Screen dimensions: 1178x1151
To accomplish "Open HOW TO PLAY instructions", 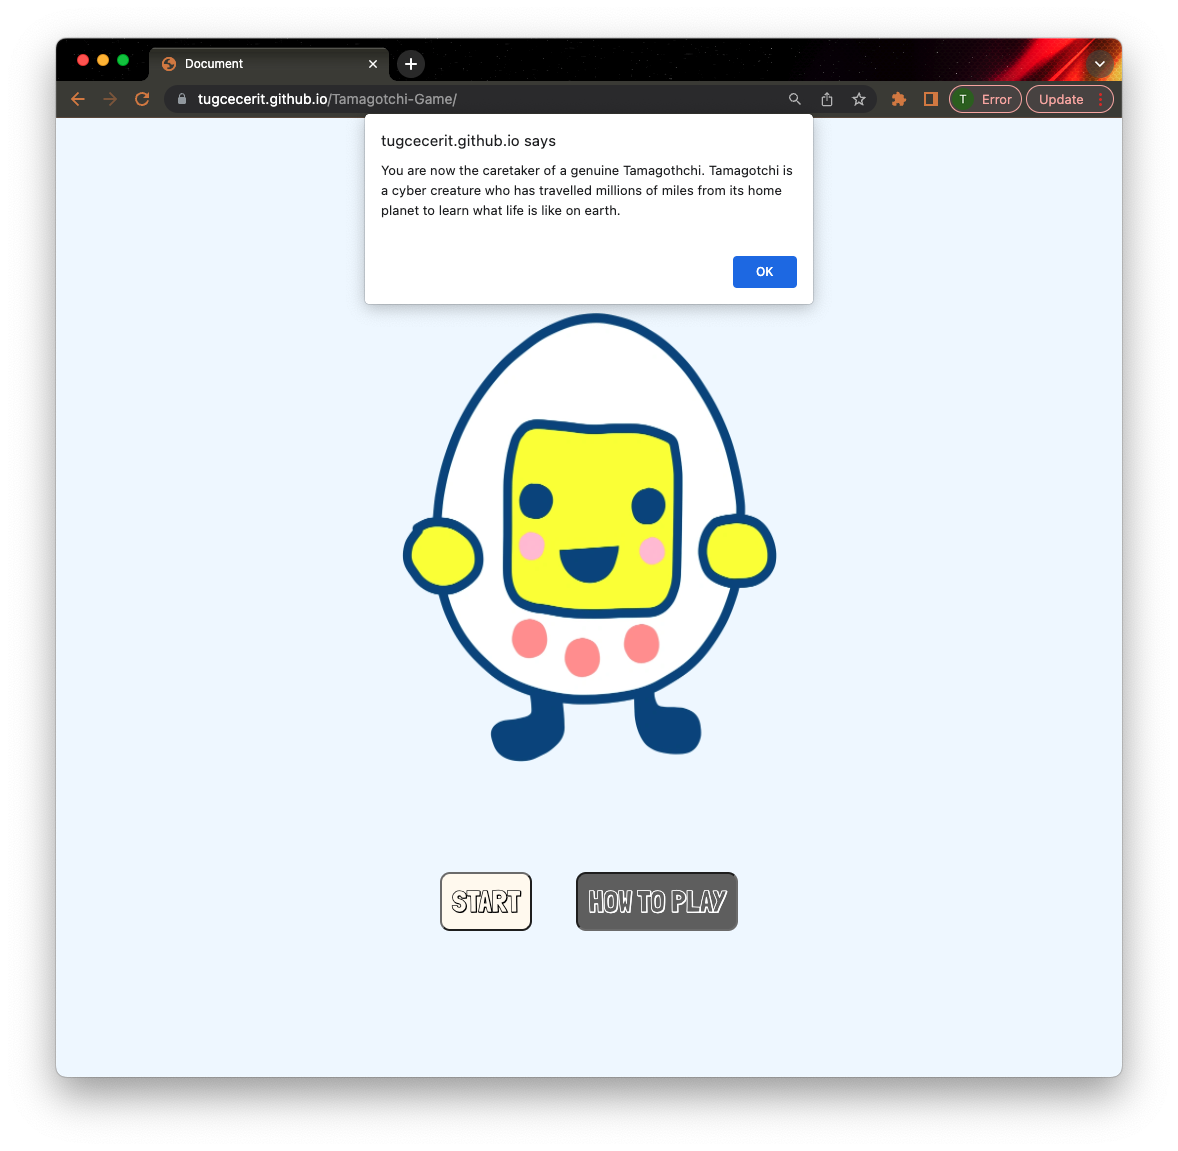I will (x=656, y=901).
